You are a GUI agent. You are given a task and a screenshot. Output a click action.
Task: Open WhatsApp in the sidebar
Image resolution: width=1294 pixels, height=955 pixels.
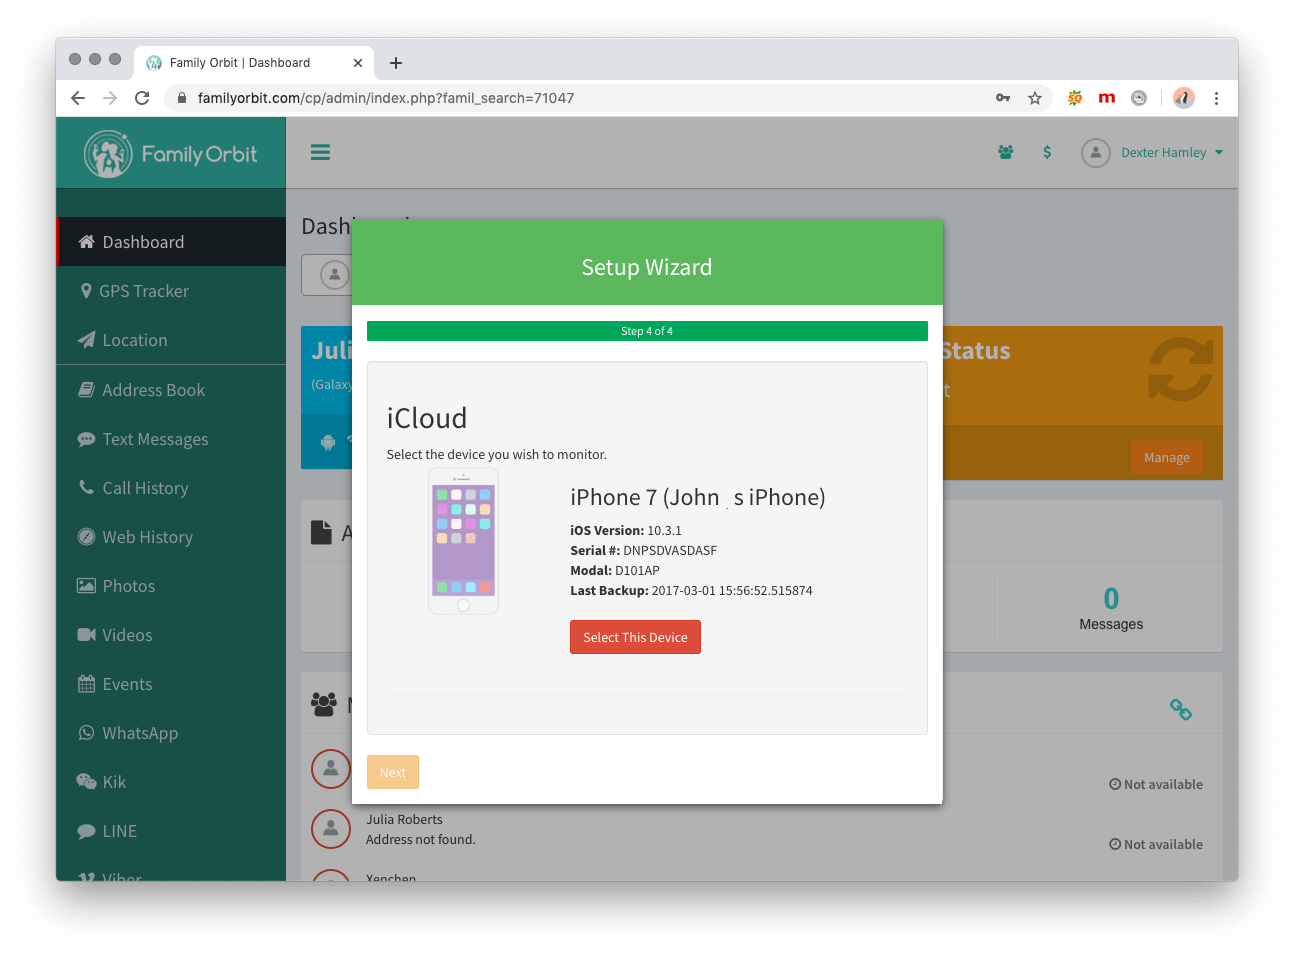pyautogui.click(x=171, y=733)
